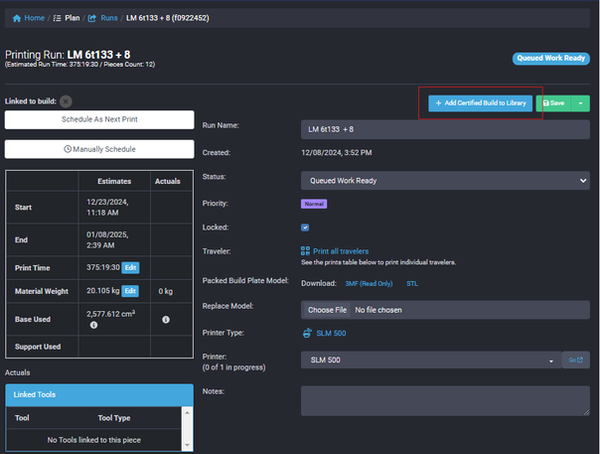The width and height of the screenshot is (600, 454).
Task: Go to the Plan breadcrumb
Action: pos(72,18)
